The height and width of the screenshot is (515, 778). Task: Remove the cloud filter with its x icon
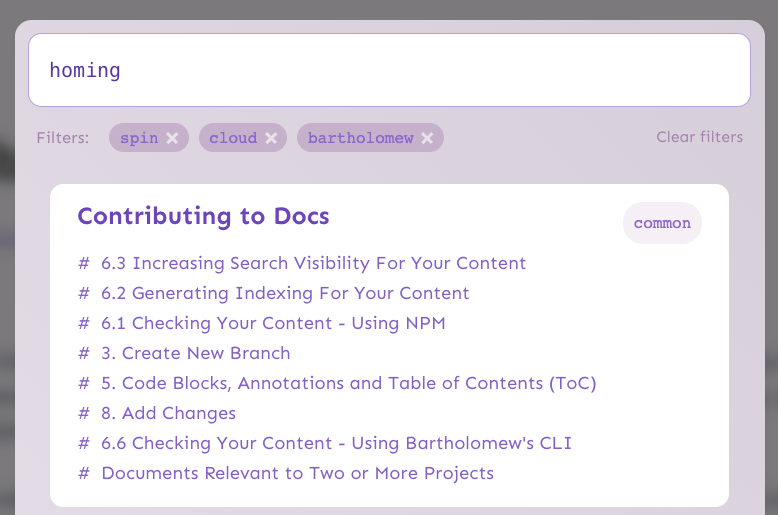tap(271, 138)
